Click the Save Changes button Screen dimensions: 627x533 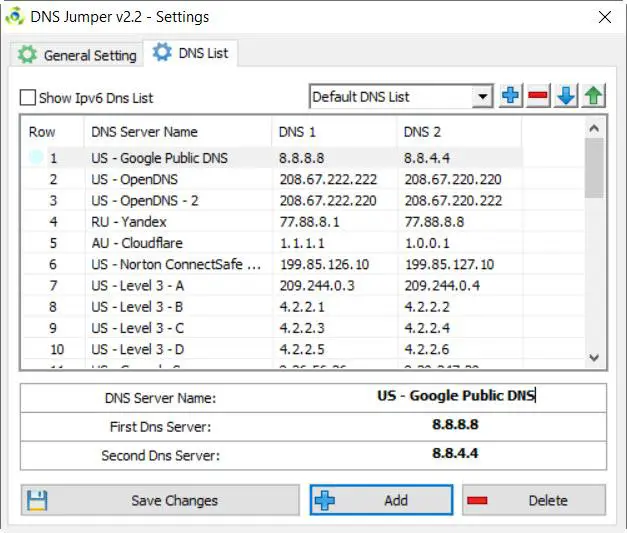point(160,500)
